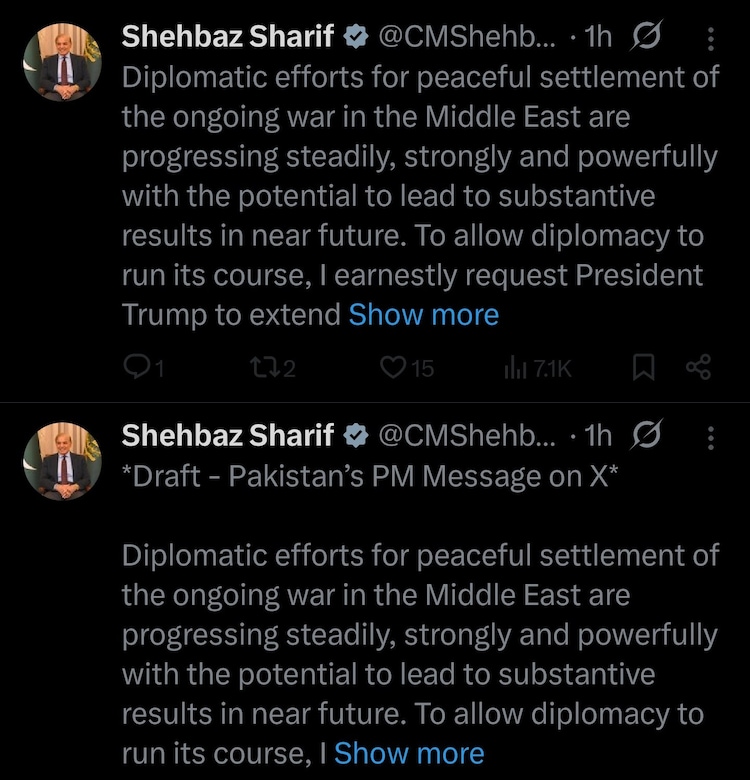Image resolution: width=750 pixels, height=780 pixels.
Task: Bookmark the first tweet
Action: pyautogui.click(x=645, y=368)
